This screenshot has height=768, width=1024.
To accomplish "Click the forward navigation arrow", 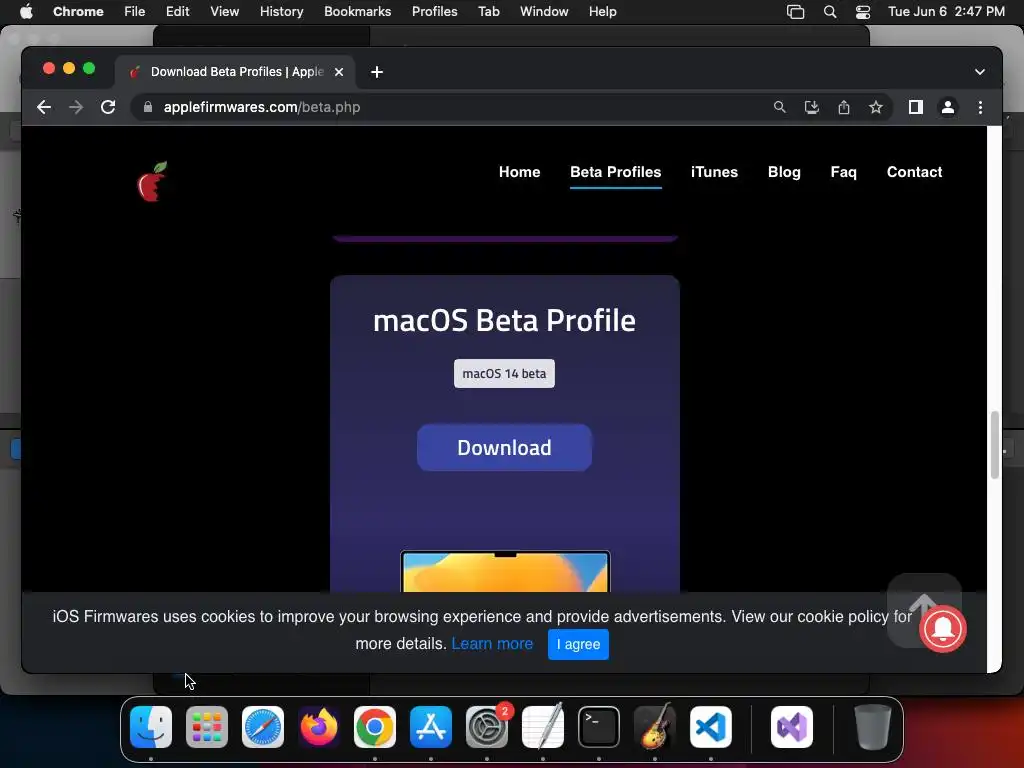I will [76, 107].
